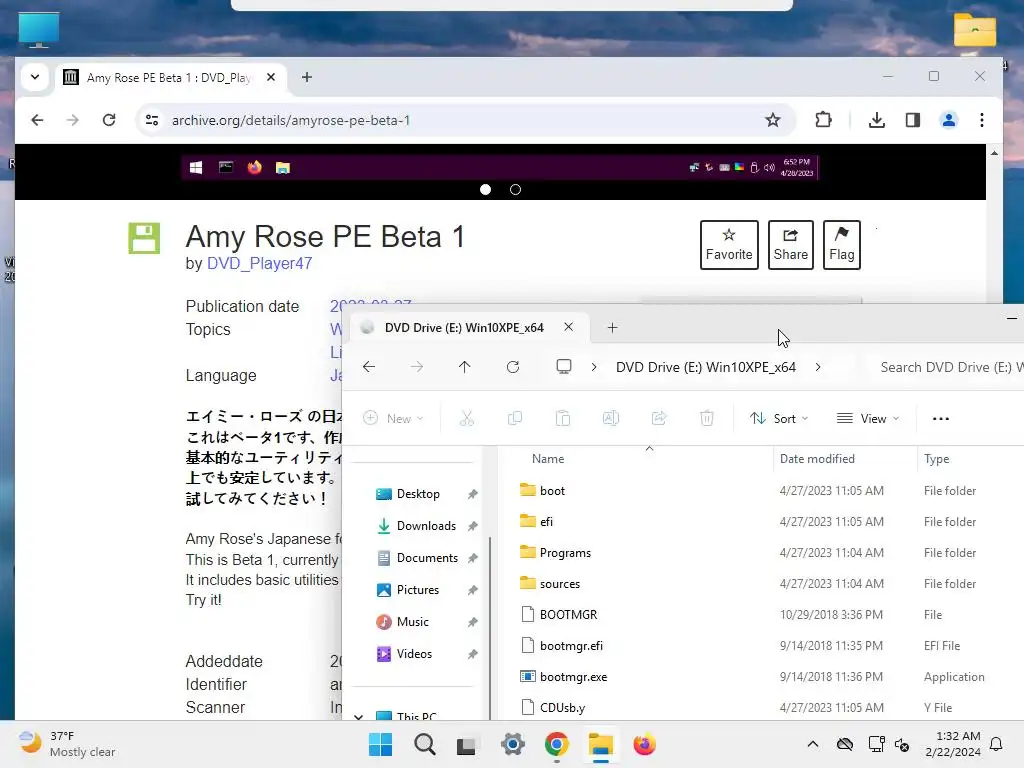Open Chrome extensions puzzle icon
Viewport: 1024px width, 768px height.
824,120
